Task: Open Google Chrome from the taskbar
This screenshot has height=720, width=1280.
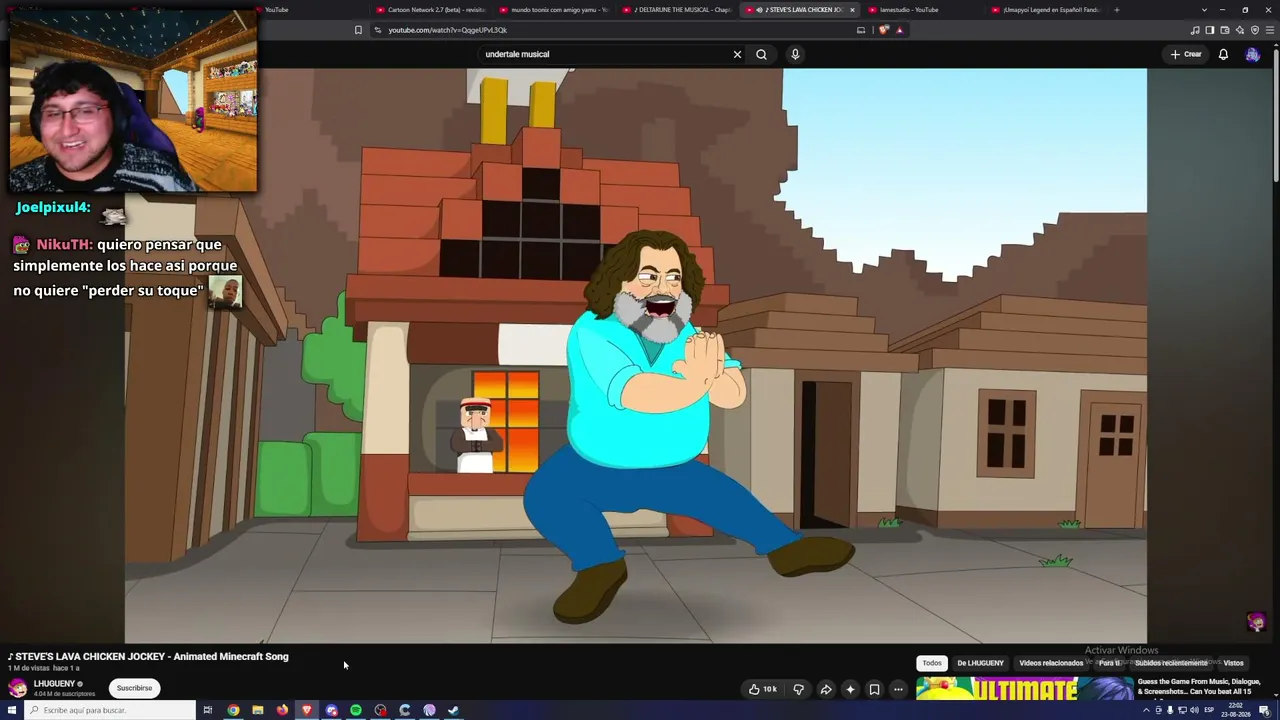Action: pyautogui.click(x=233, y=710)
